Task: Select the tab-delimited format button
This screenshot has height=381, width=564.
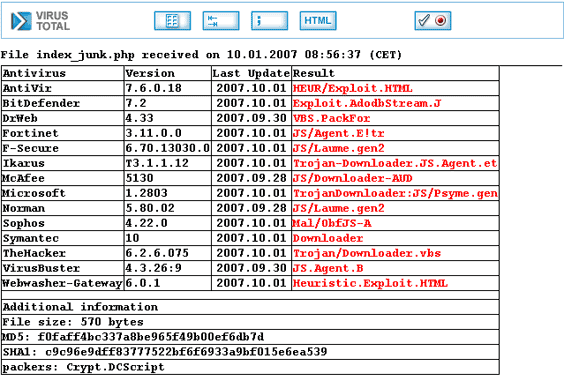Action: pyautogui.click(x=221, y=21)
